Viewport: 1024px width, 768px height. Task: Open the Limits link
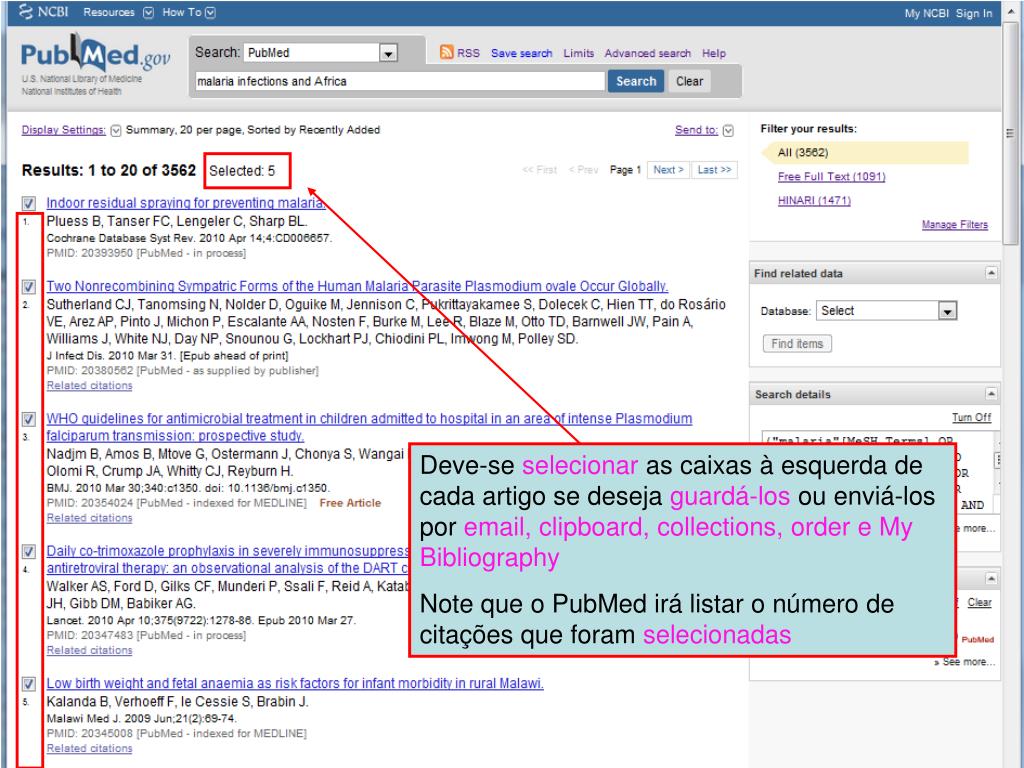[579, 54]
